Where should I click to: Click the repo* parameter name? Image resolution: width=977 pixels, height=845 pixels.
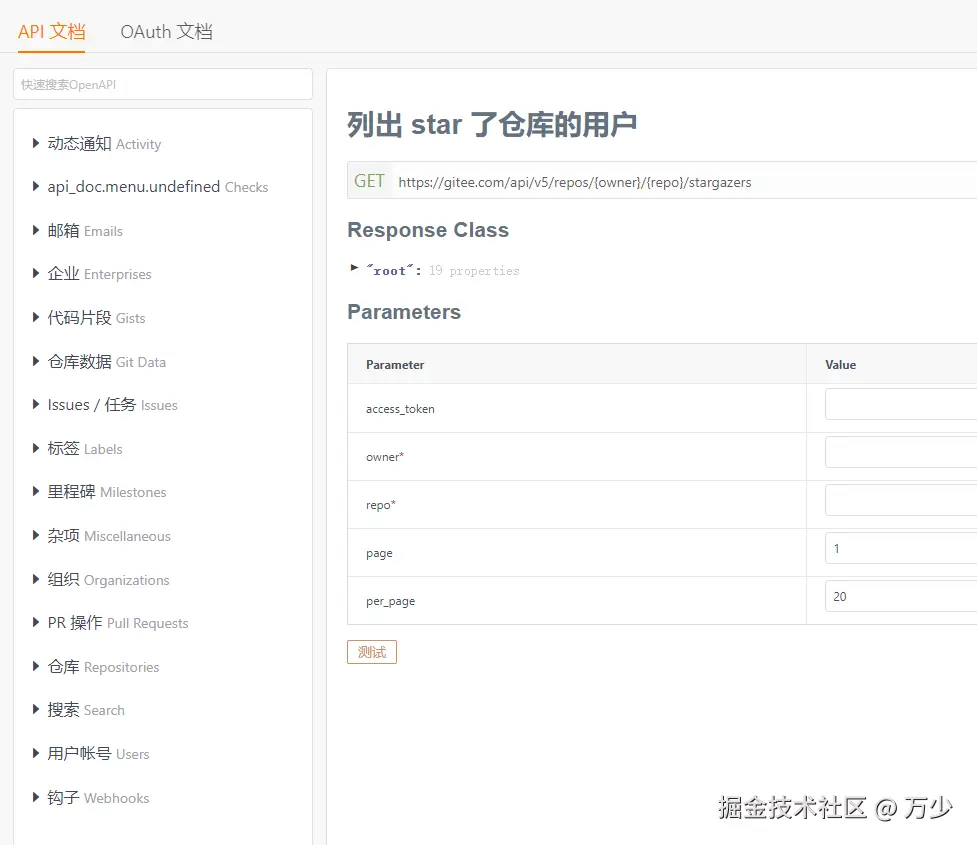[381, 505]
